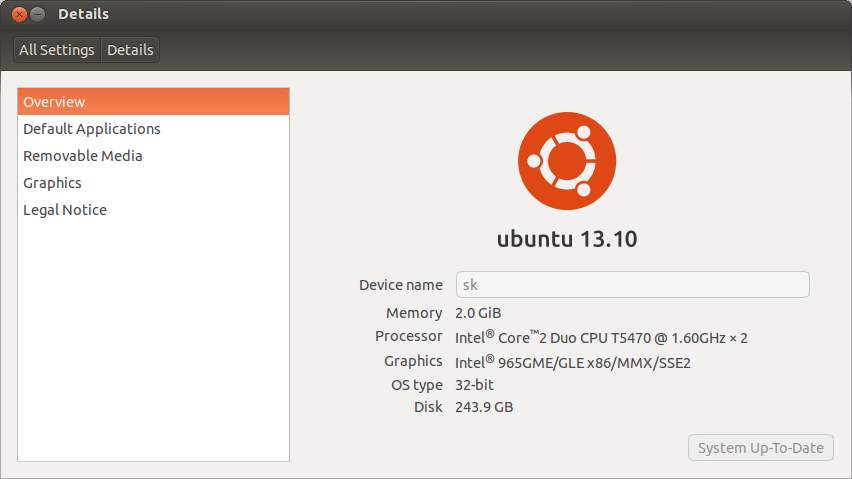Switch to Removable Media settings
The height and width of the screenshot is (479, 852).
pos(83,156)
